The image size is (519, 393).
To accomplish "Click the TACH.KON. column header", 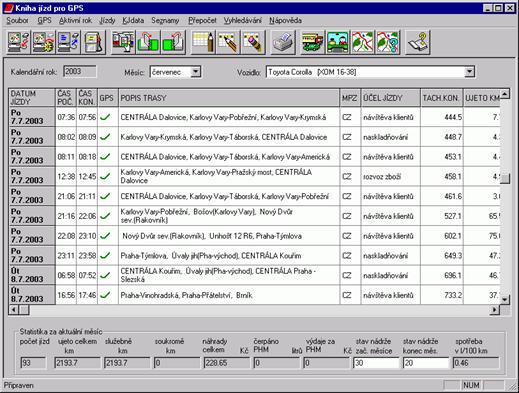I will pyautogui.click(x=442, y=98).
